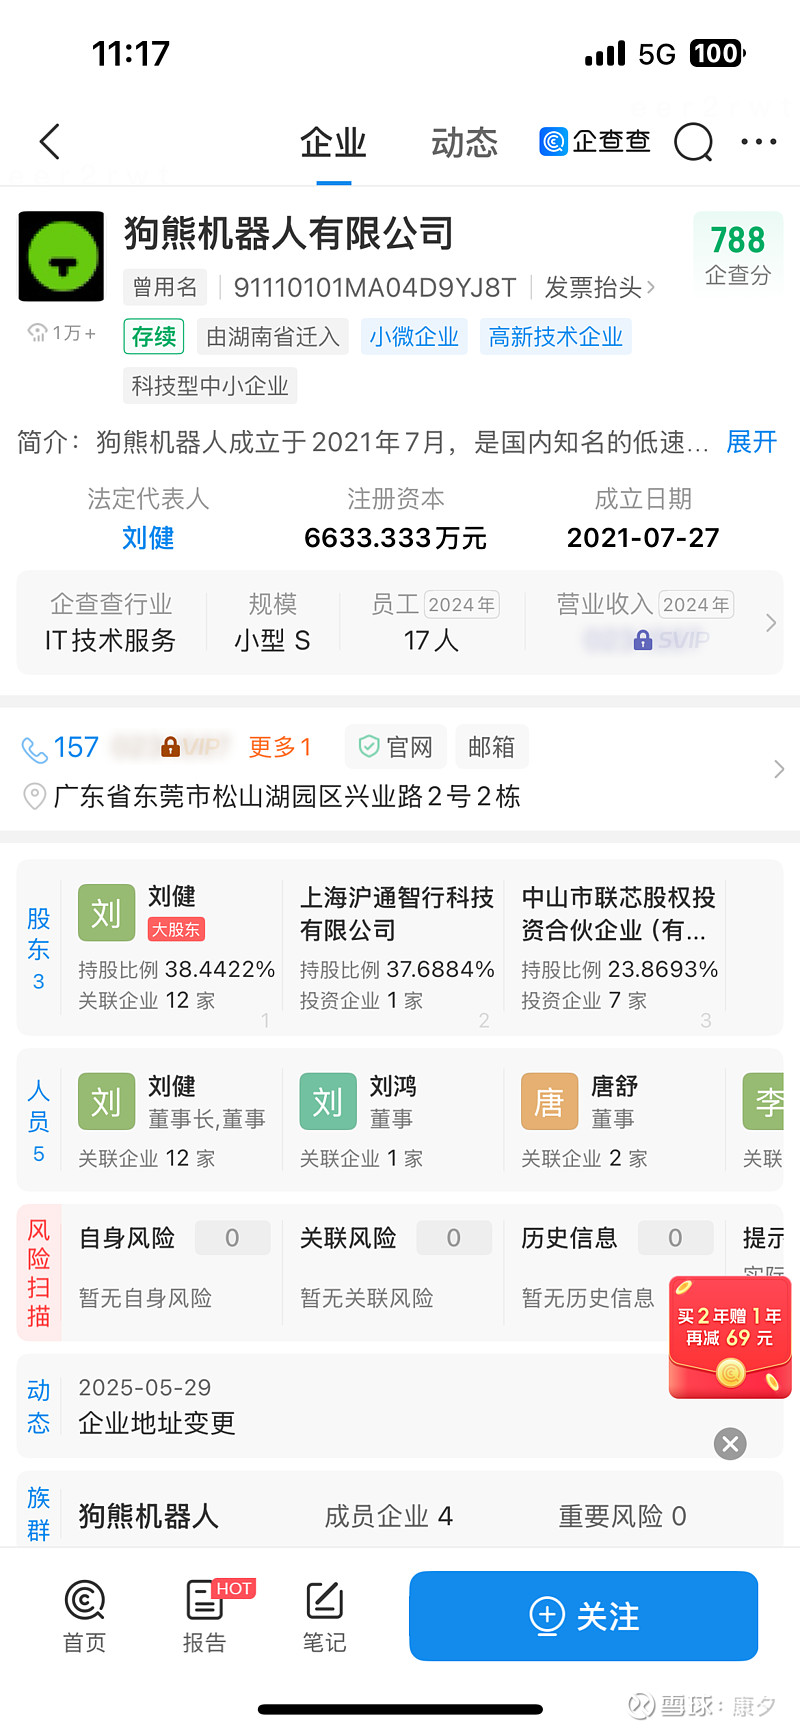Tap the 存续 status tag
This screenshot has height=1731, width=800.
tap(154, 337)
